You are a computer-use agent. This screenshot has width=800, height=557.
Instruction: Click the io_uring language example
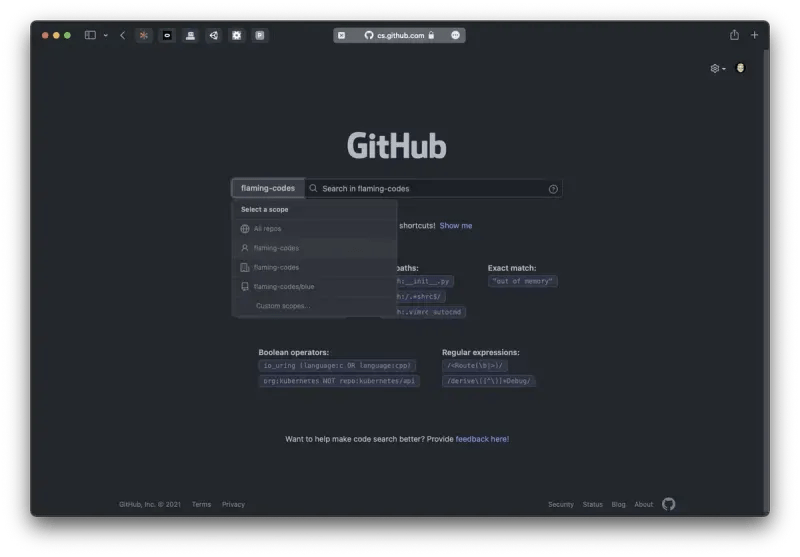[337, 365]
